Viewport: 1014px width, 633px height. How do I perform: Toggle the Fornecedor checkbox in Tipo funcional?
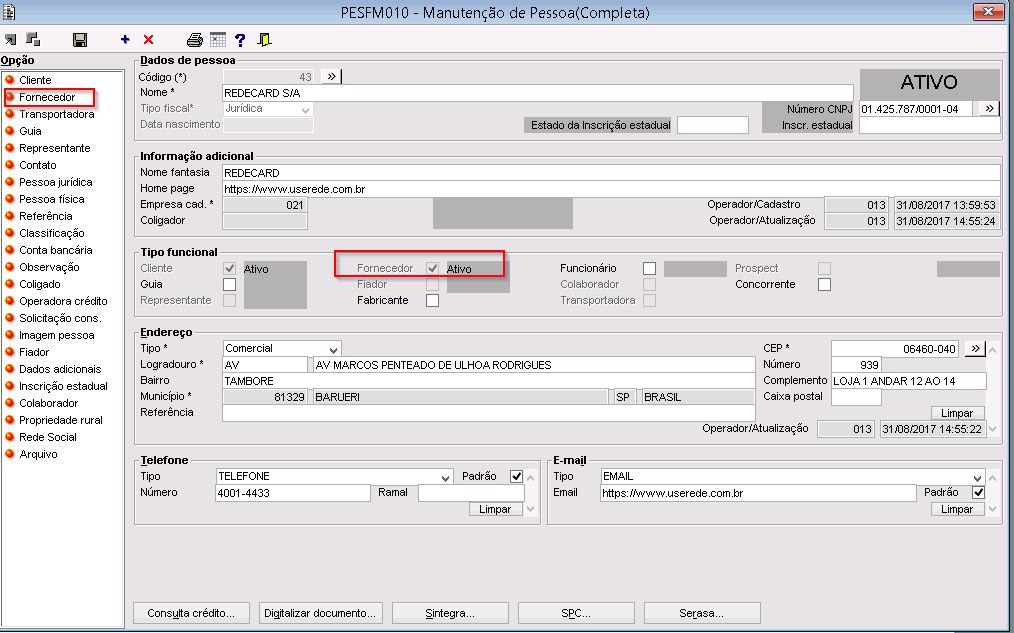pos(433,268)
